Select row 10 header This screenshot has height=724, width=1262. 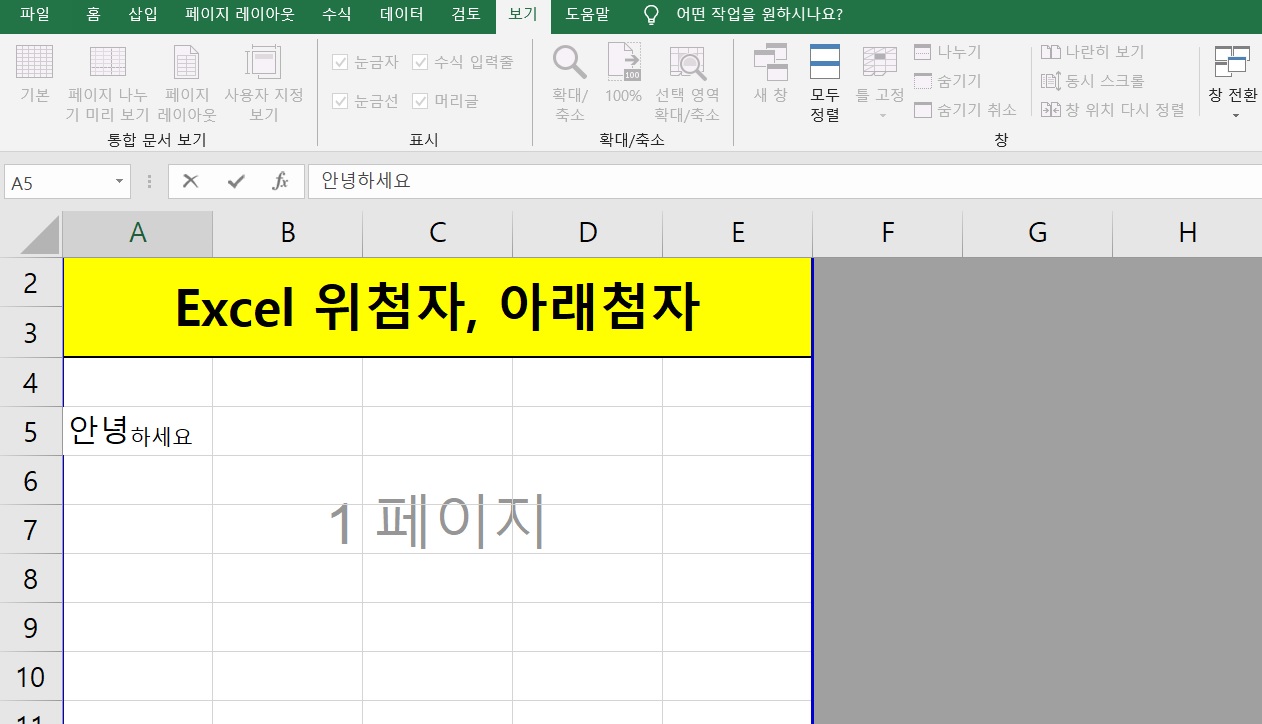(x=31, y=677)
